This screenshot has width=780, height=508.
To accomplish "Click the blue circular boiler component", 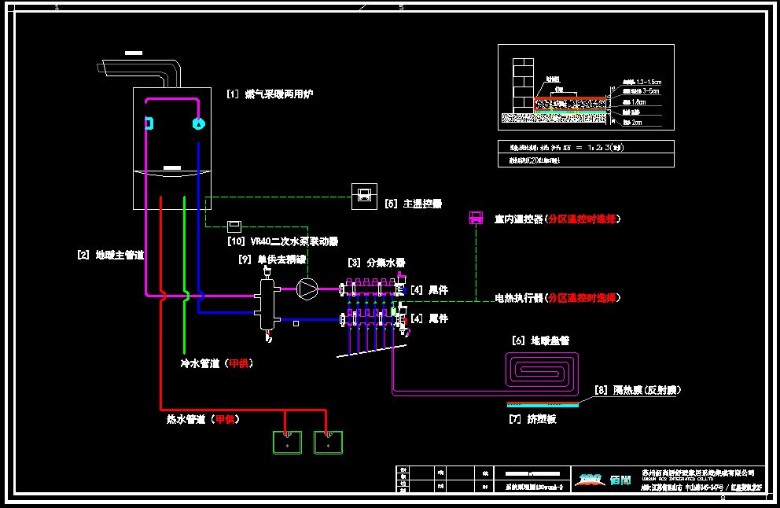I will pyautogui.click(x=198, y=125).
